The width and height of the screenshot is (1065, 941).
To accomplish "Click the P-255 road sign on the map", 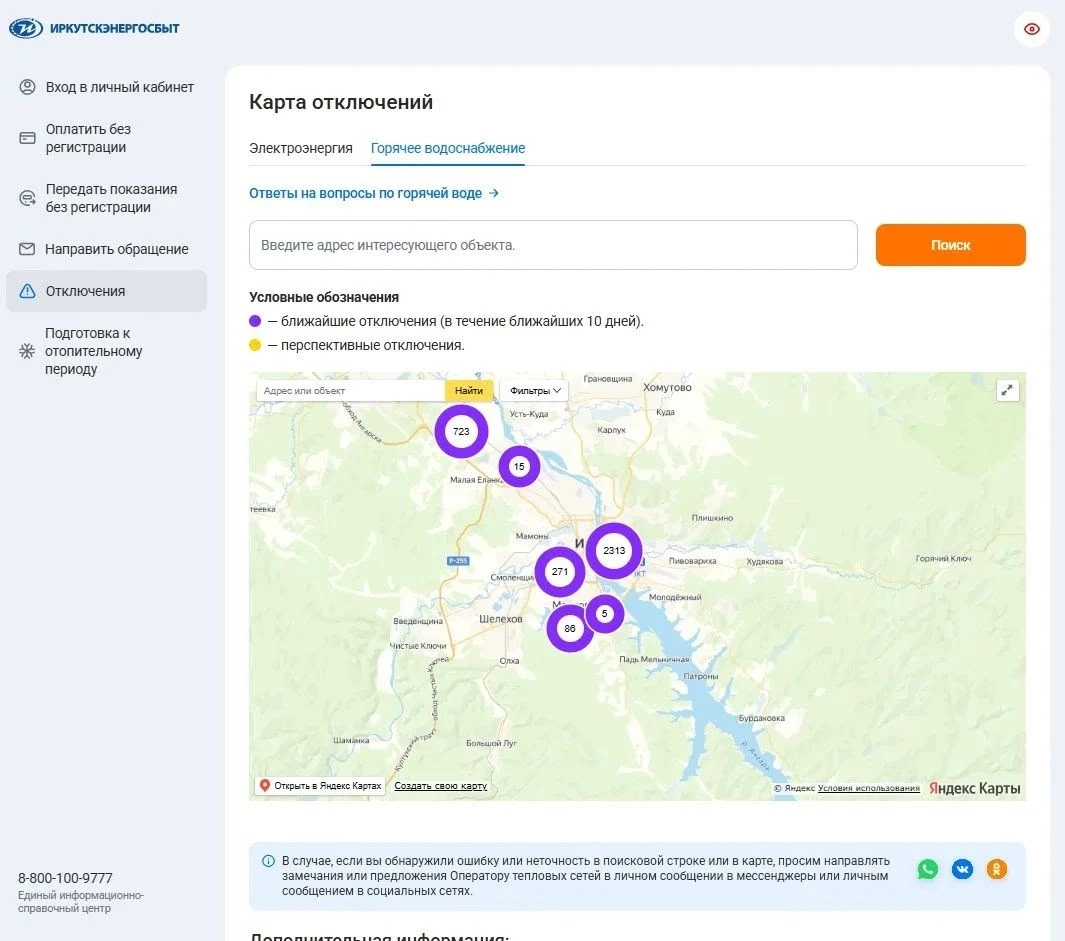I will tap(458, 561).
